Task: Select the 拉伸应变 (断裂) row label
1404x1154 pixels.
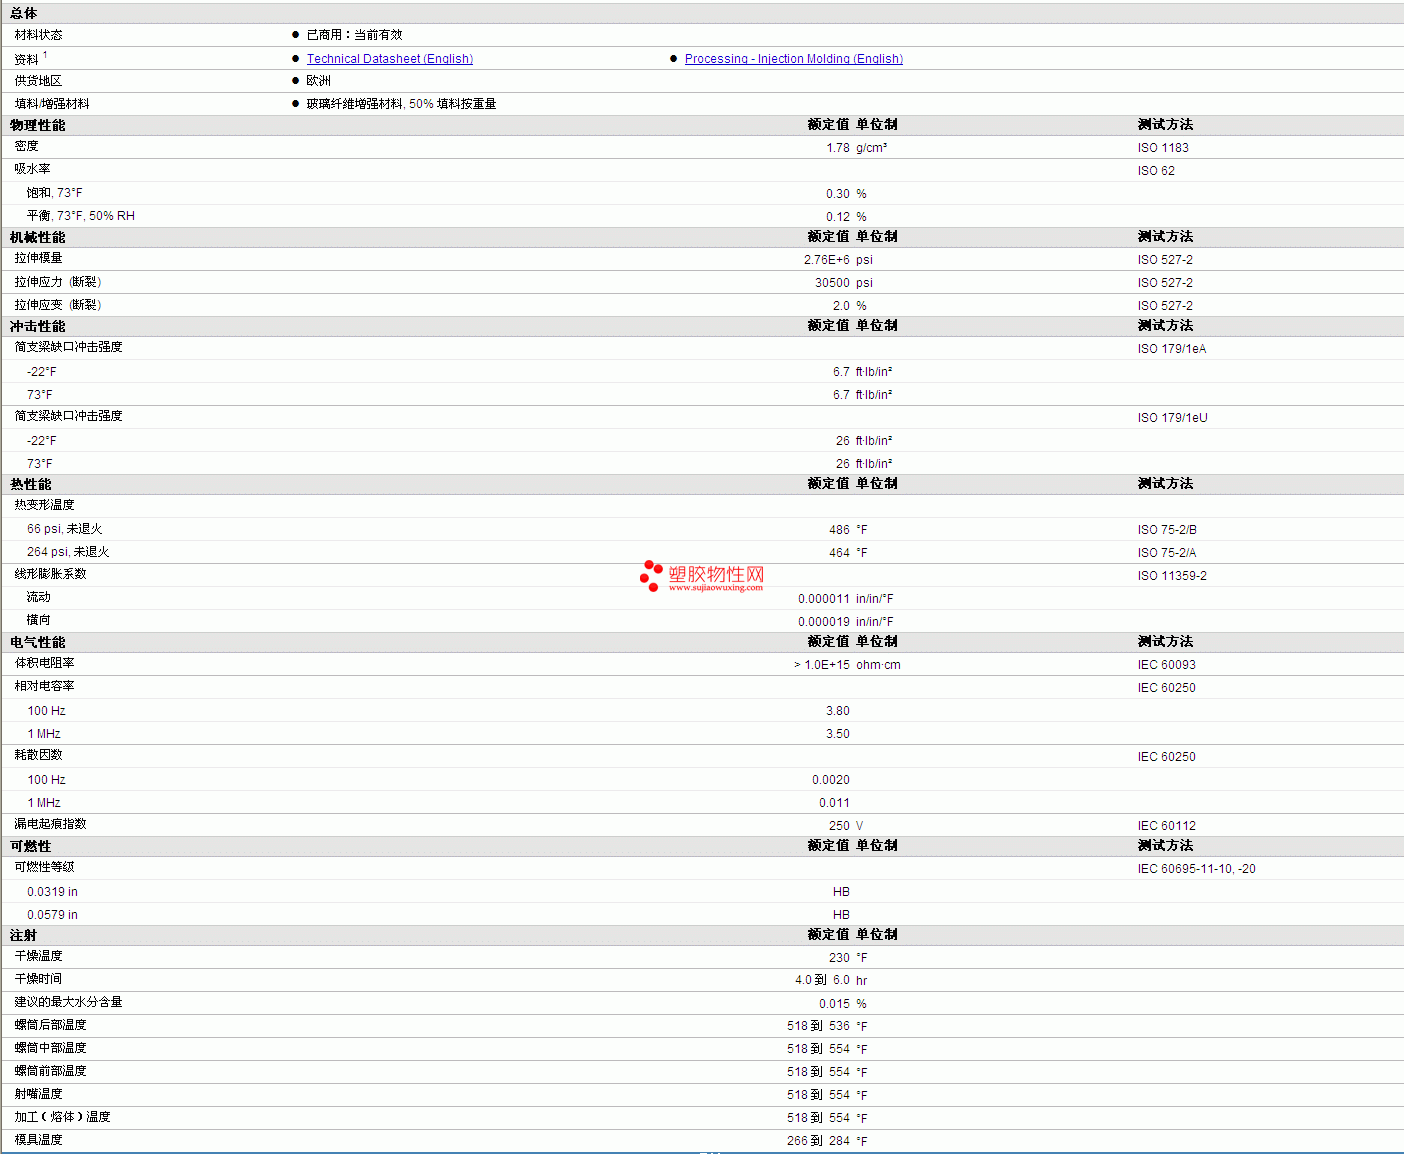Action: tap(58, 305)
